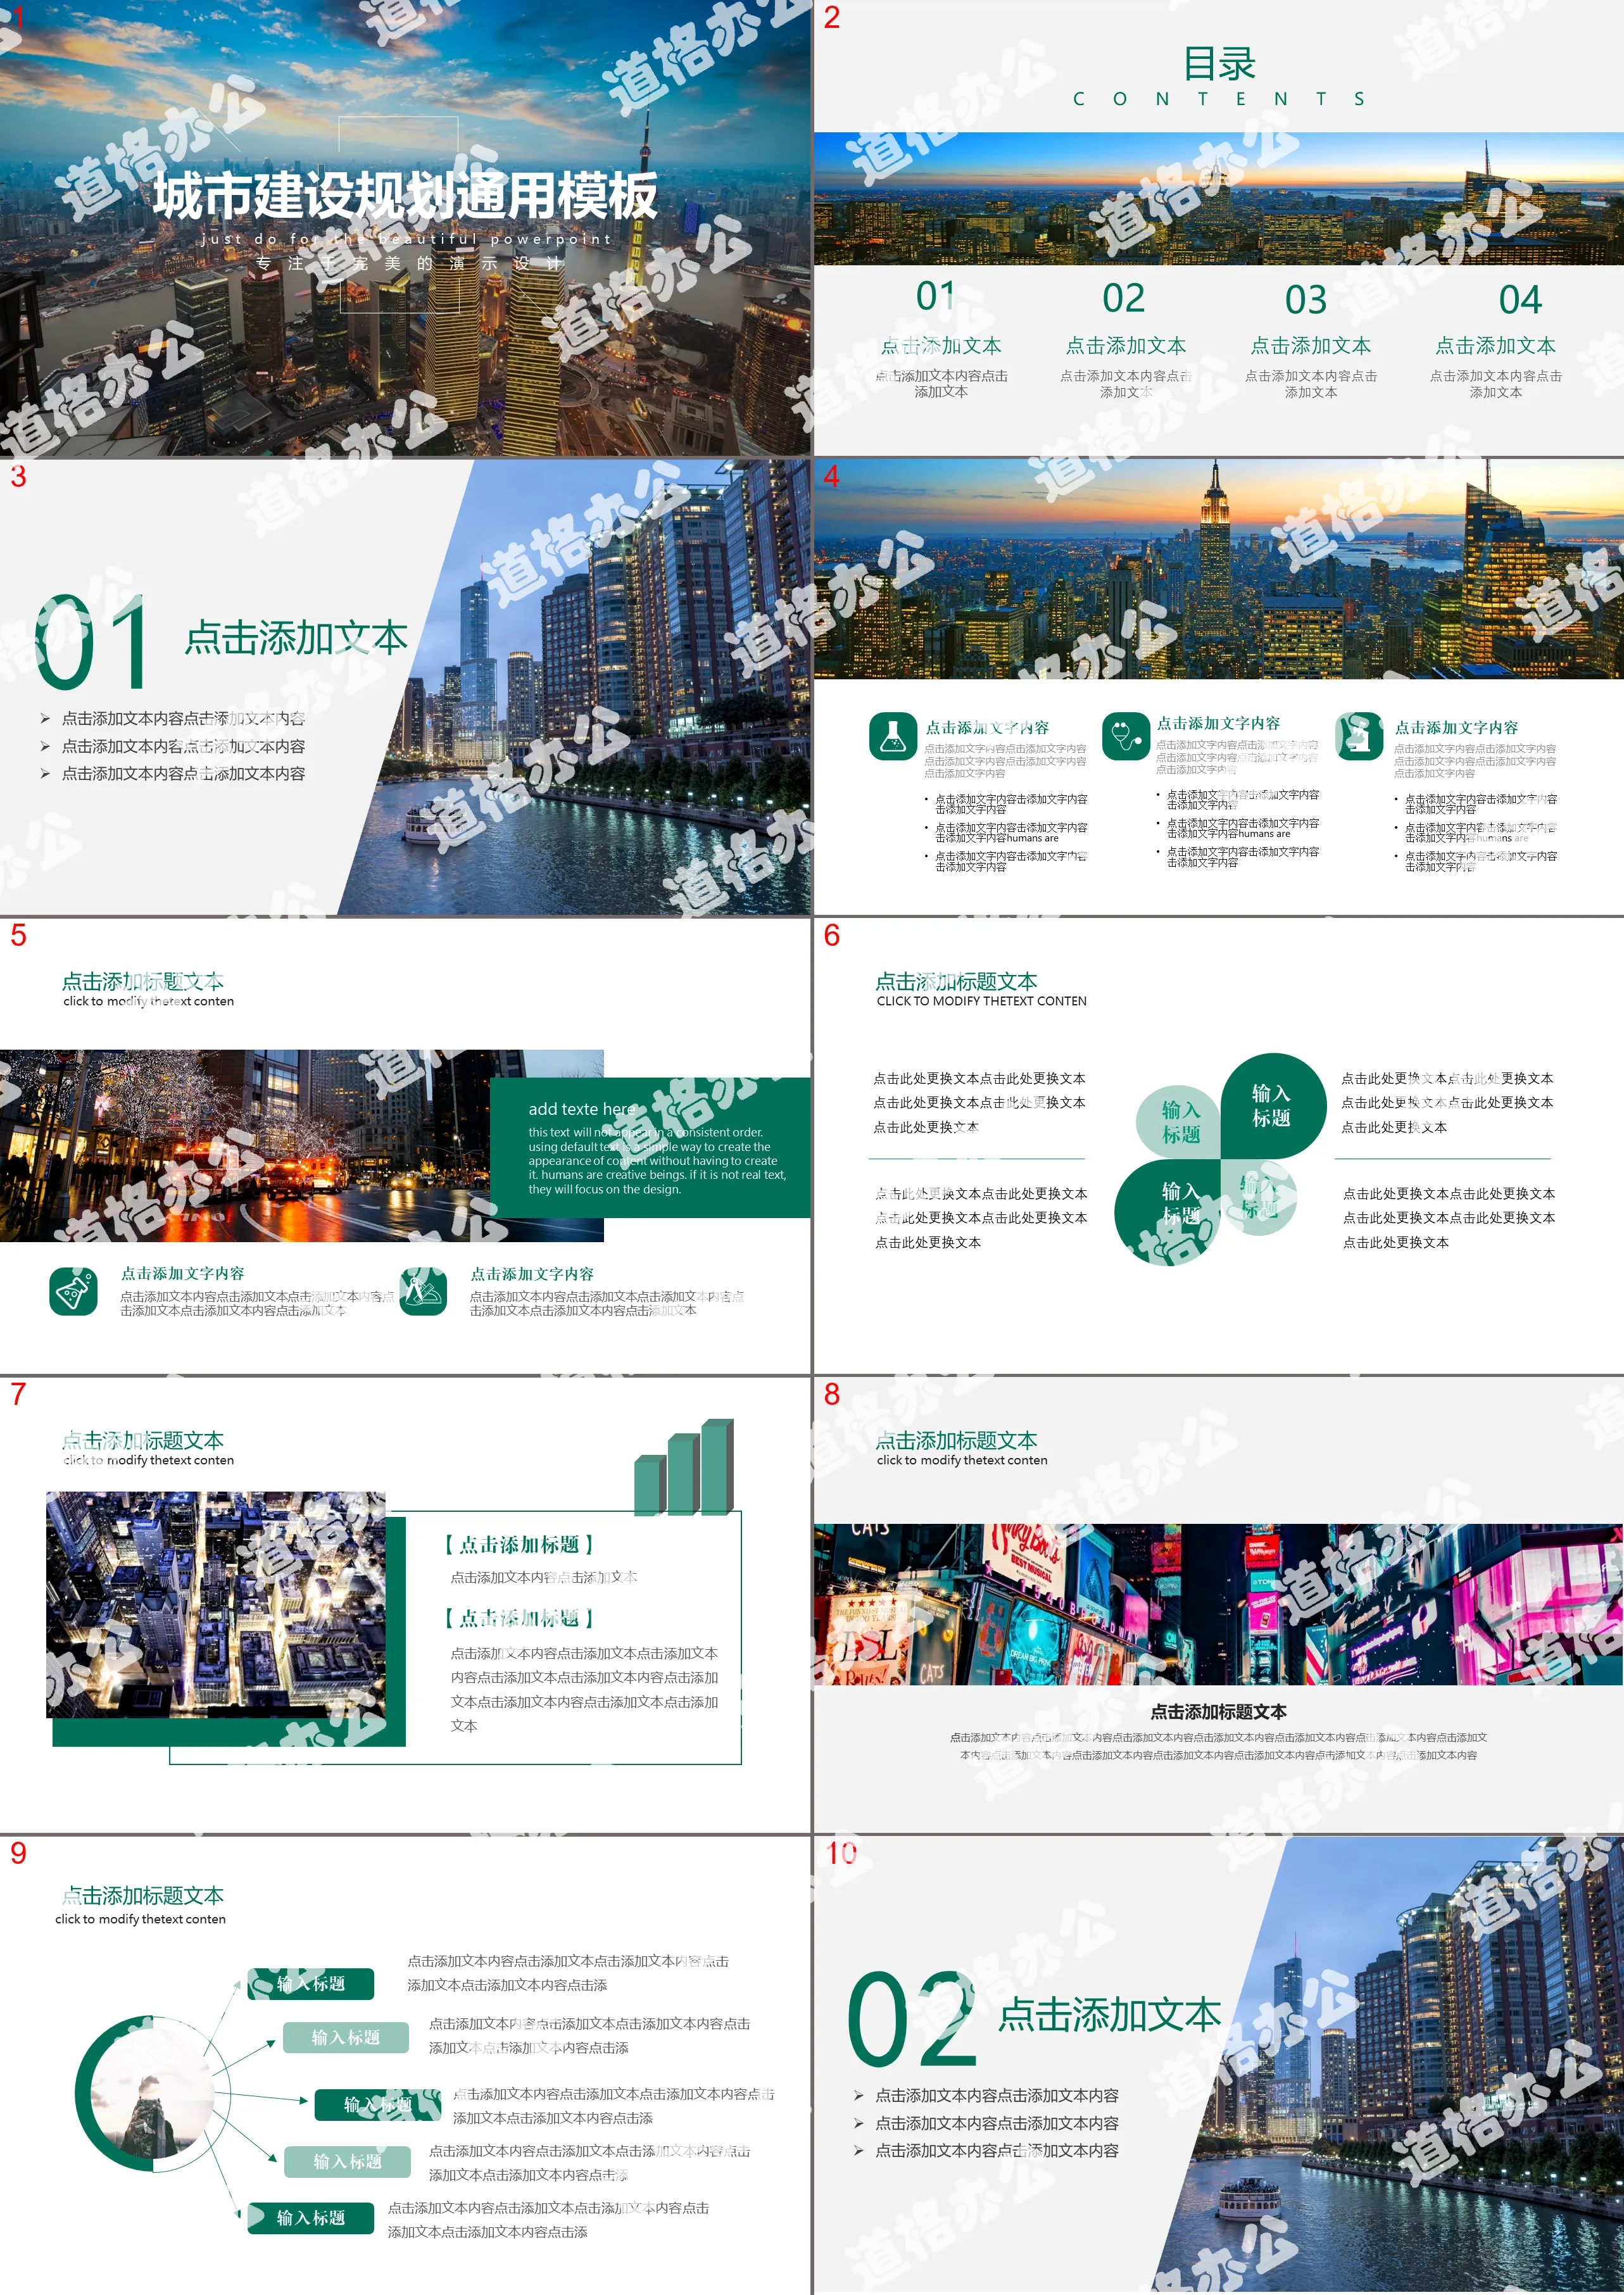Click the first 【点击添加标题】 heading in slide 7
Screen dimensions: 1624x2295
(519, 1545)
